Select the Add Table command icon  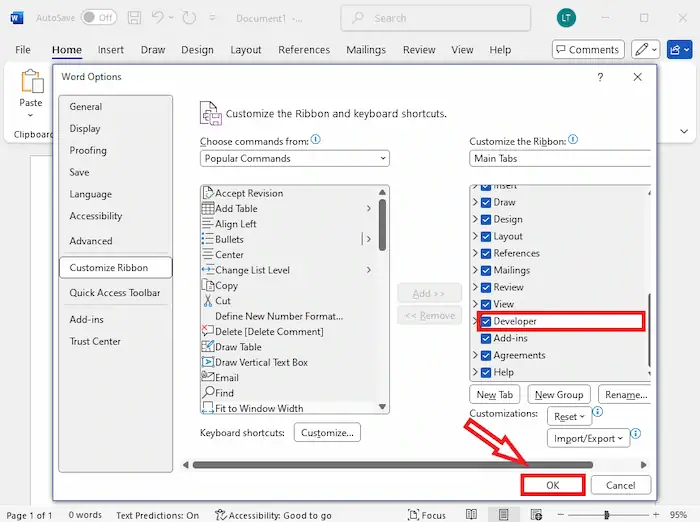(x=208, y=209)
